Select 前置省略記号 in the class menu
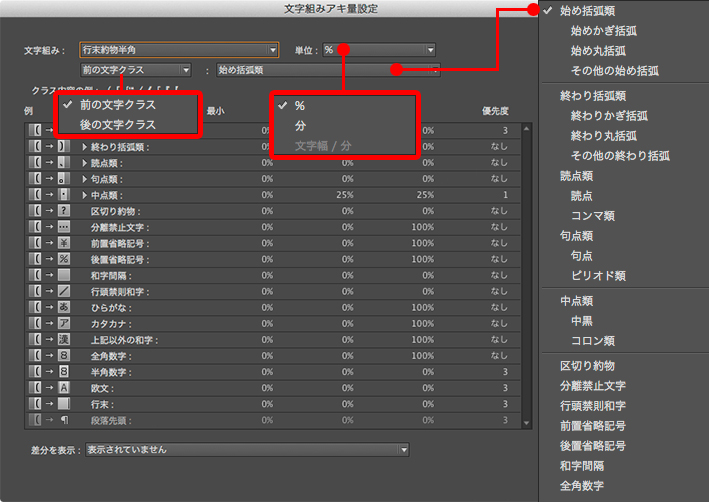This screenshot has width=709, height=502. click(x=593, y=426)
